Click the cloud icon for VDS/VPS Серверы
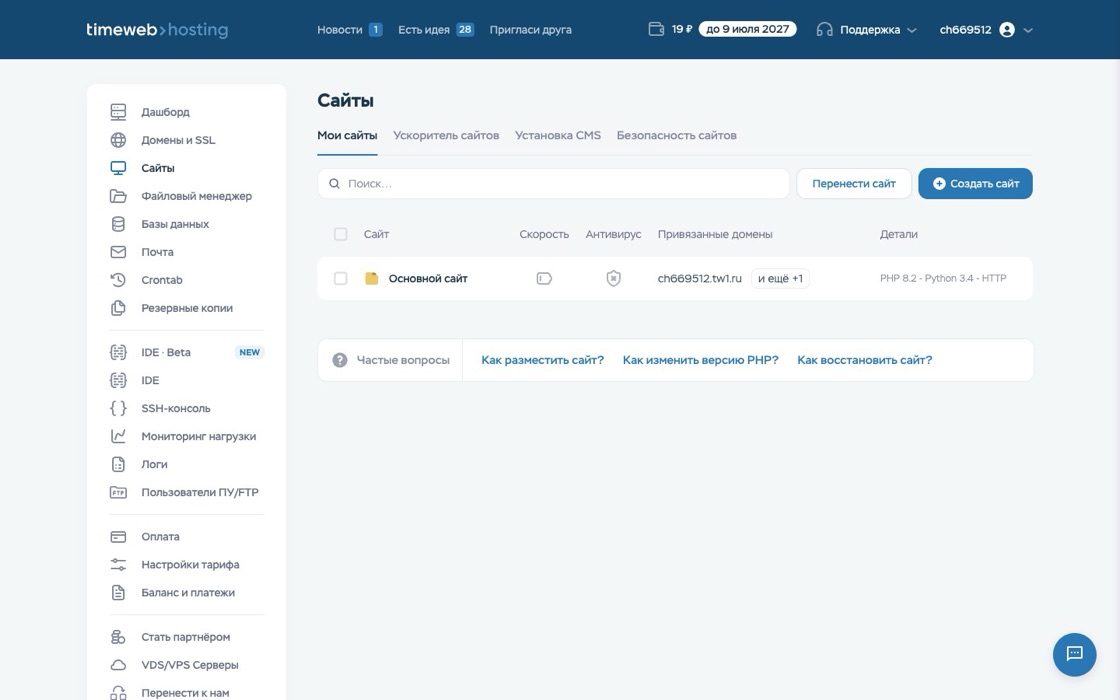The width and height of the screenshot is (1120, 700). (x=119, y=665)
